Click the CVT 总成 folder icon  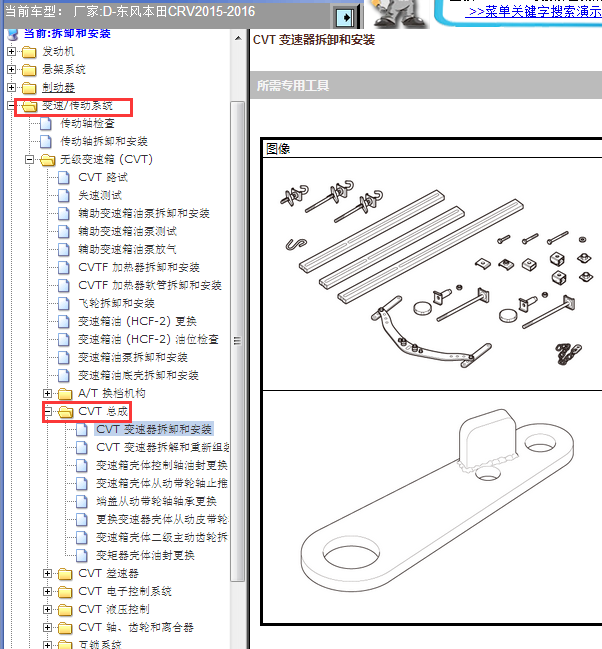click(66, 412)
